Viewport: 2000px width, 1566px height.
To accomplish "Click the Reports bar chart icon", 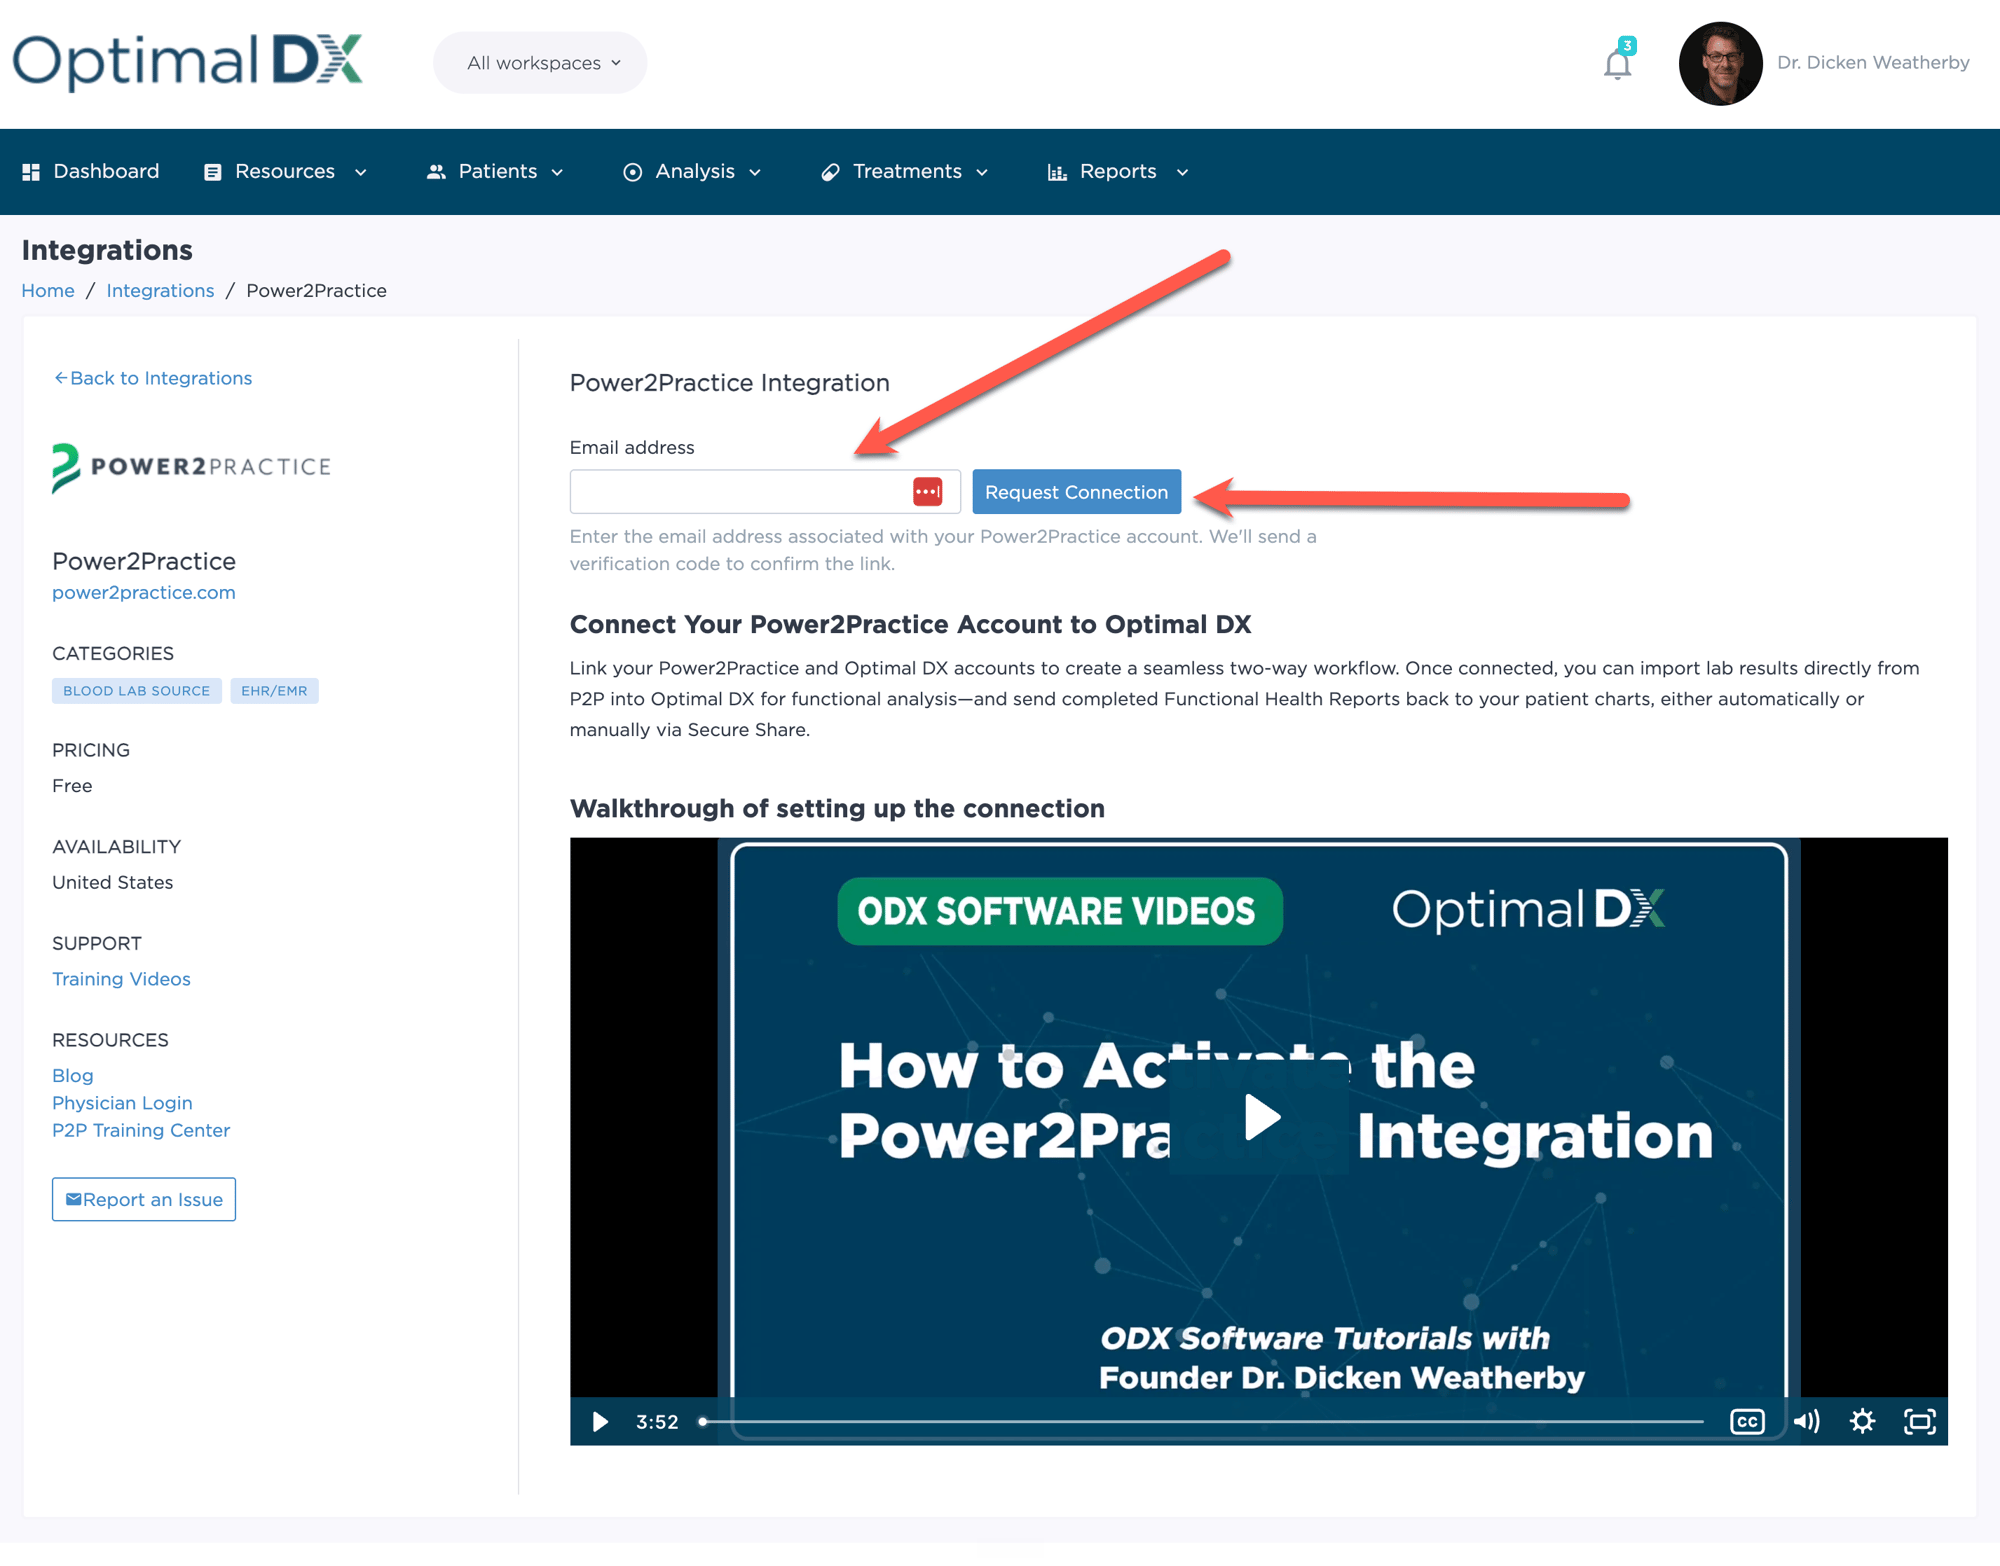I will point(1057,172).
